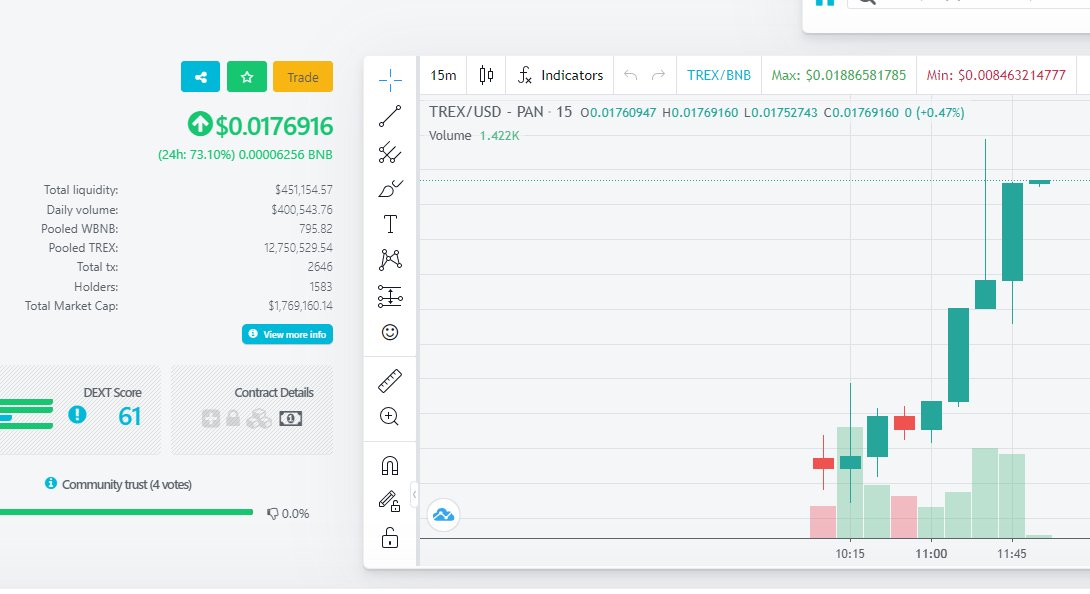Image resolution: width=1090 pixels, height=594 pixels.
Task: Click the Min price label
Action: [x=995, y=75]
